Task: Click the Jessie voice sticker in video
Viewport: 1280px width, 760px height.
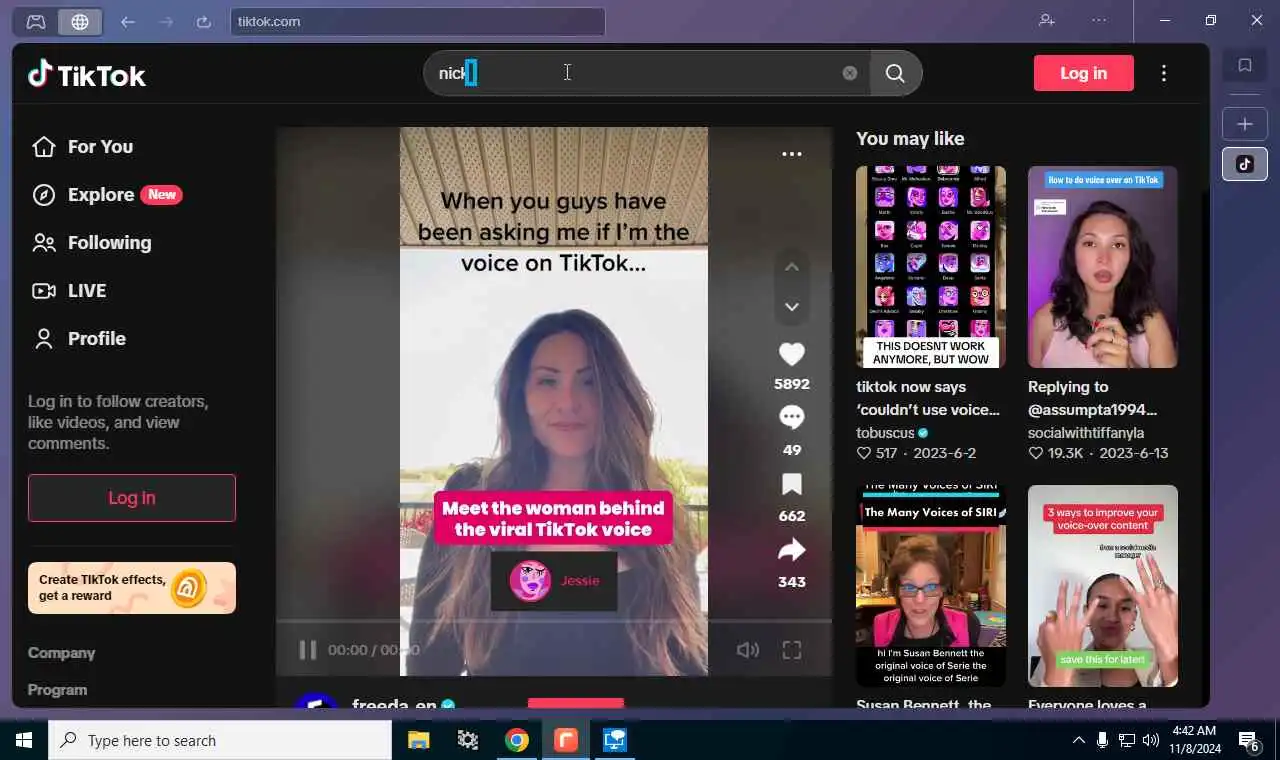Action: (554, 581)
